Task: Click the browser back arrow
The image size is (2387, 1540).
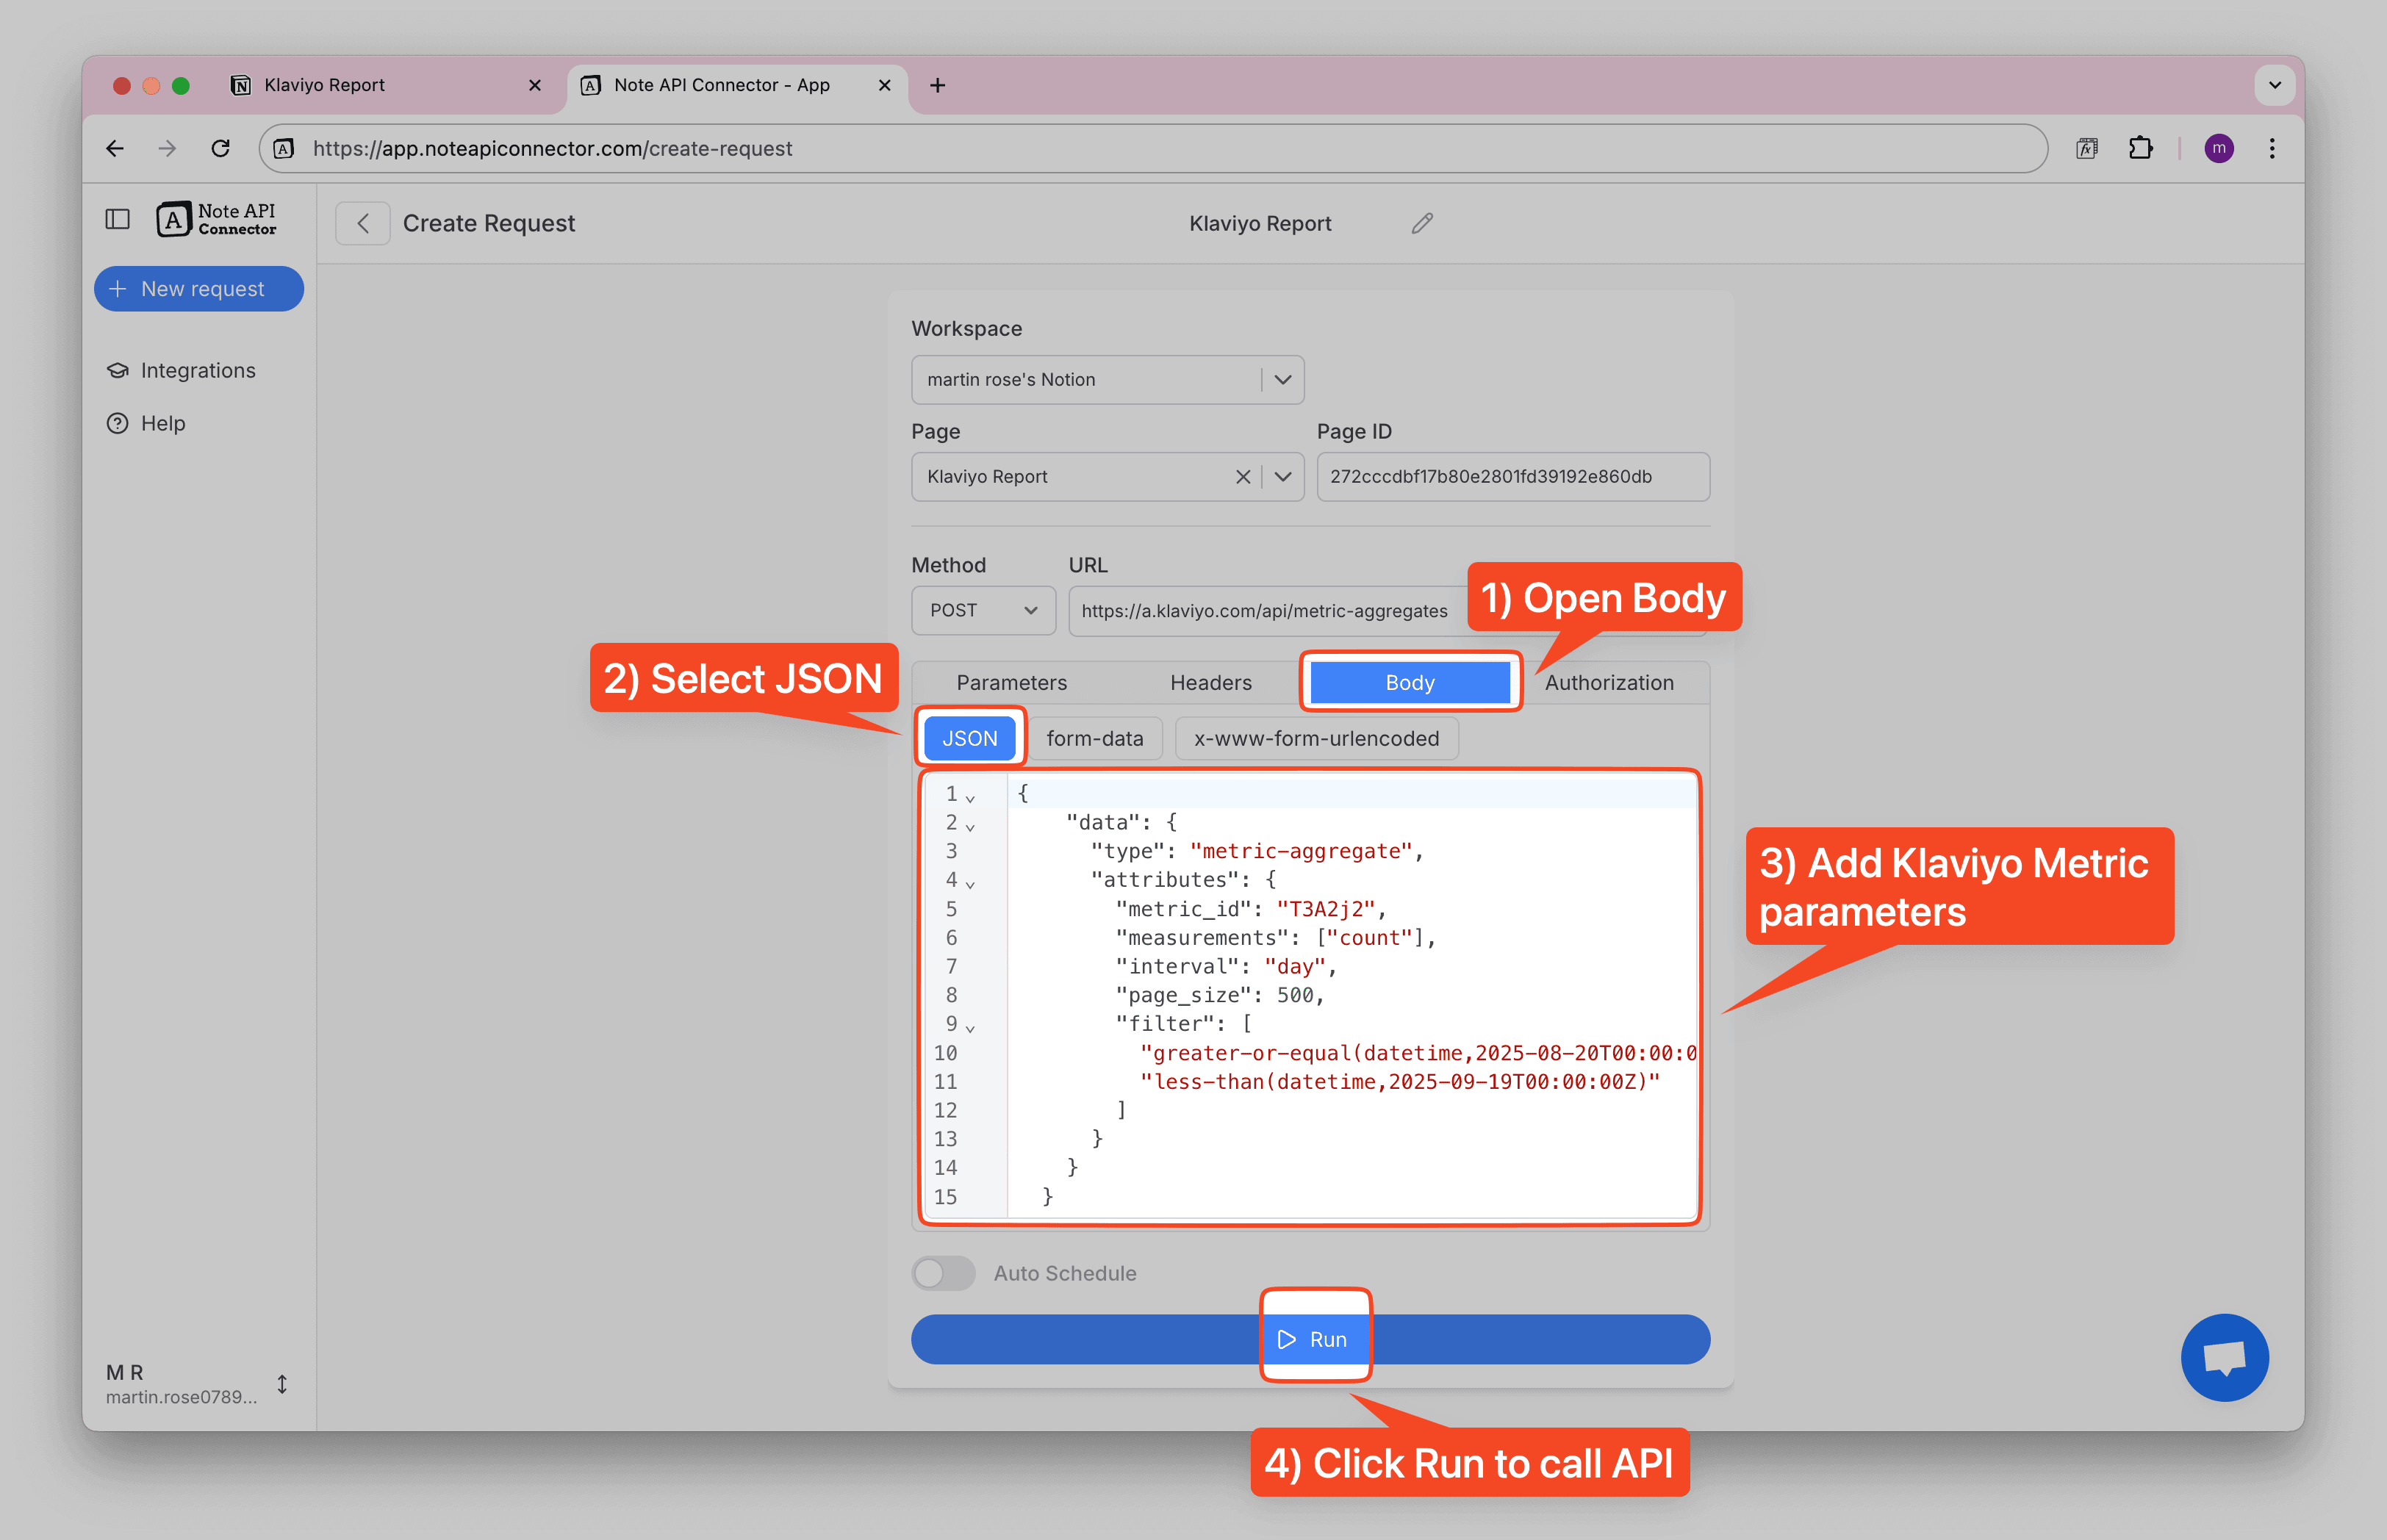Action: pos(115,148)
